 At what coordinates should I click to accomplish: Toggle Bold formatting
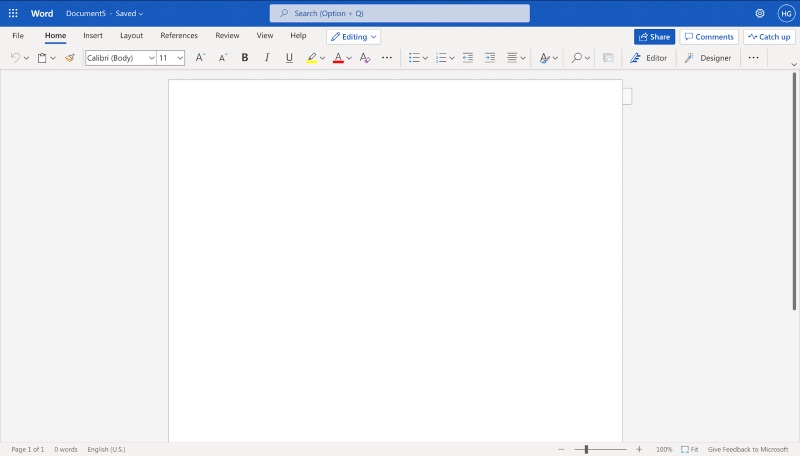(245, 58)
